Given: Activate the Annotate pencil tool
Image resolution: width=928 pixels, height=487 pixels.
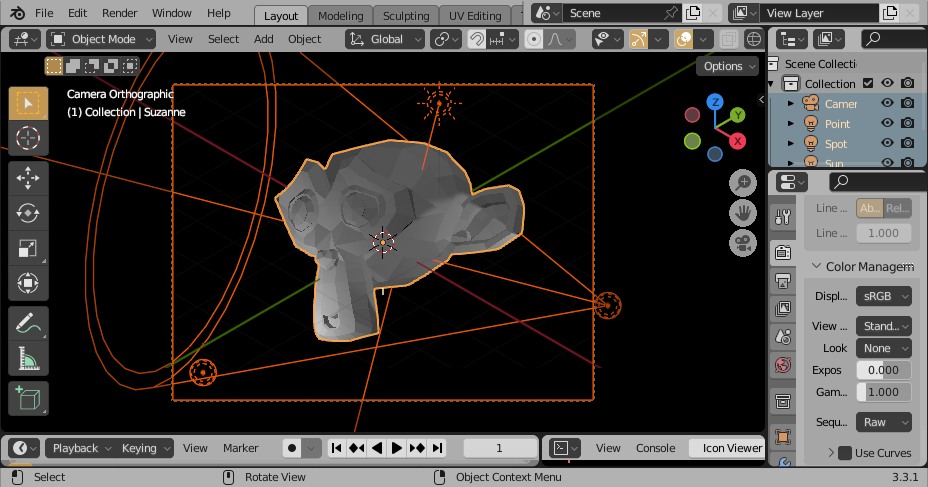Looking at the screenshot, I should (x=28, y=323).
